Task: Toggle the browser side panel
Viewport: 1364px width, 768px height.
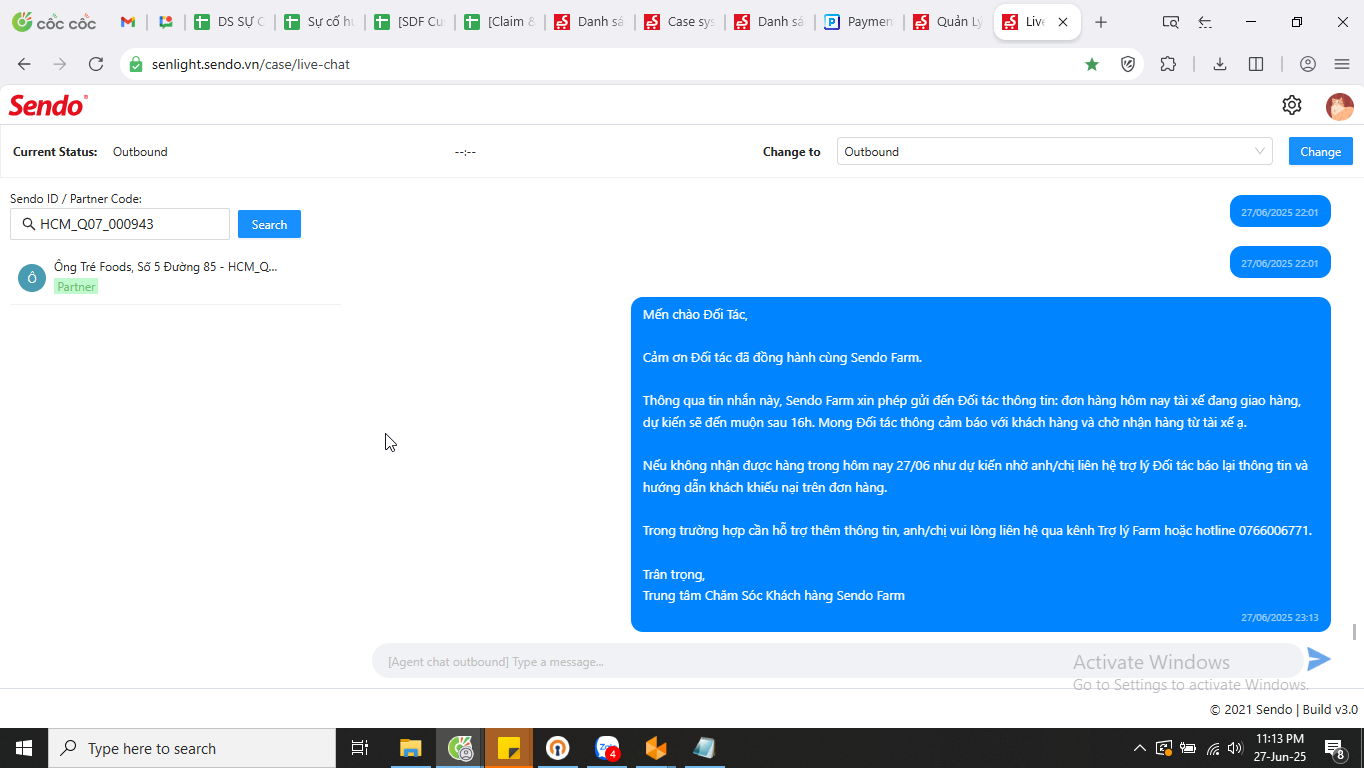Action: click(x=1256, y=64)
